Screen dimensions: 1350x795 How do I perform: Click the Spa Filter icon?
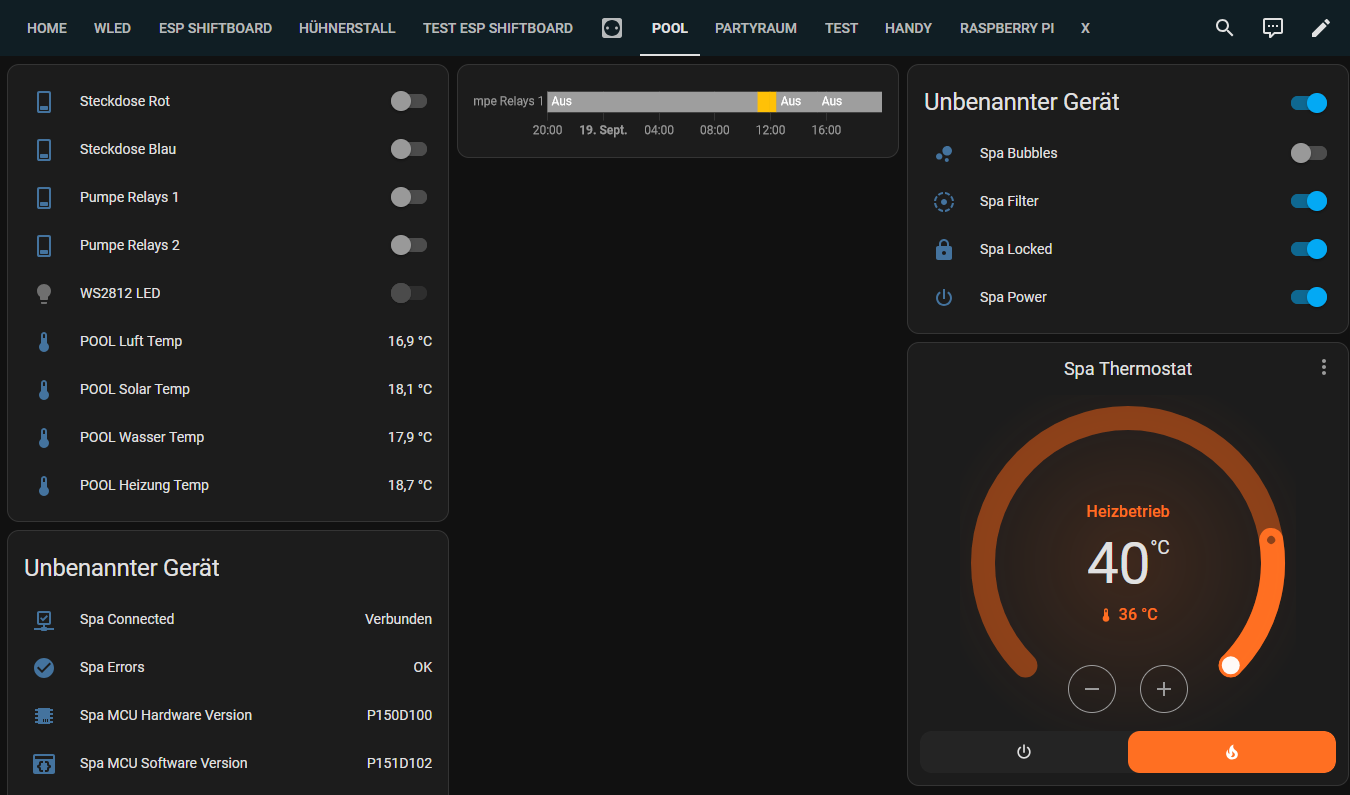click(x=943, y=201)
